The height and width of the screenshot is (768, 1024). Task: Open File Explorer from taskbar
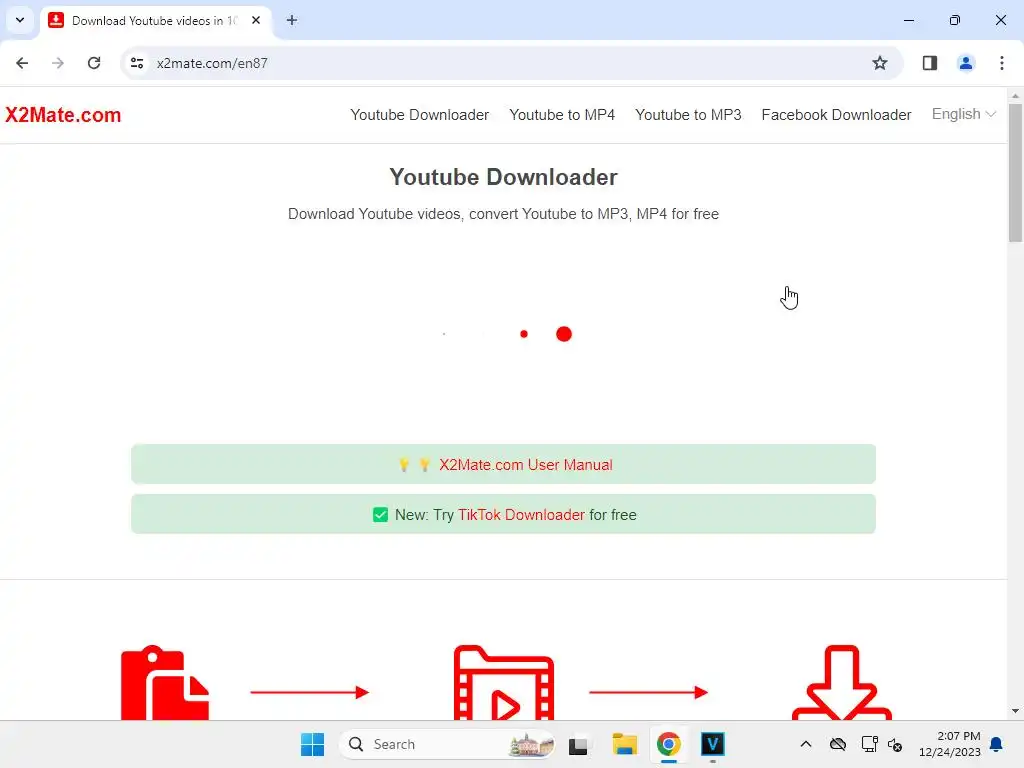[624, 744]
